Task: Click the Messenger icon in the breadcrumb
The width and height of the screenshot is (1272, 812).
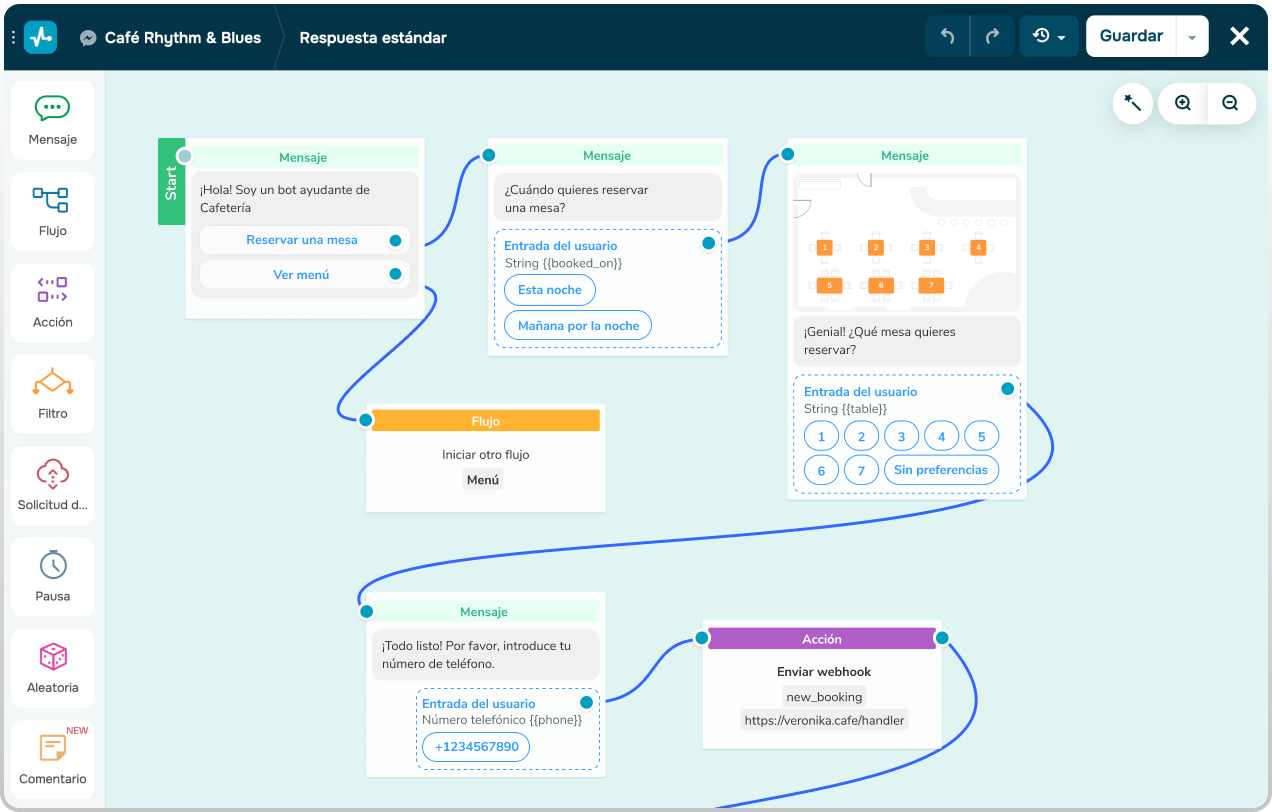Action: (x=88, y=38)
